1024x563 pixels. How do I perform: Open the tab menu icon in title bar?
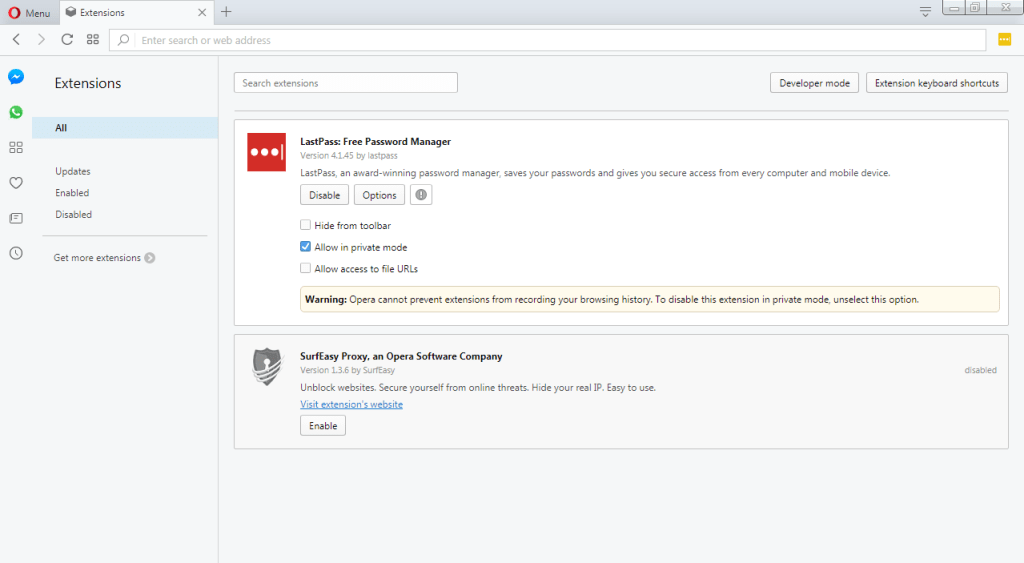[x=925, y=12]
